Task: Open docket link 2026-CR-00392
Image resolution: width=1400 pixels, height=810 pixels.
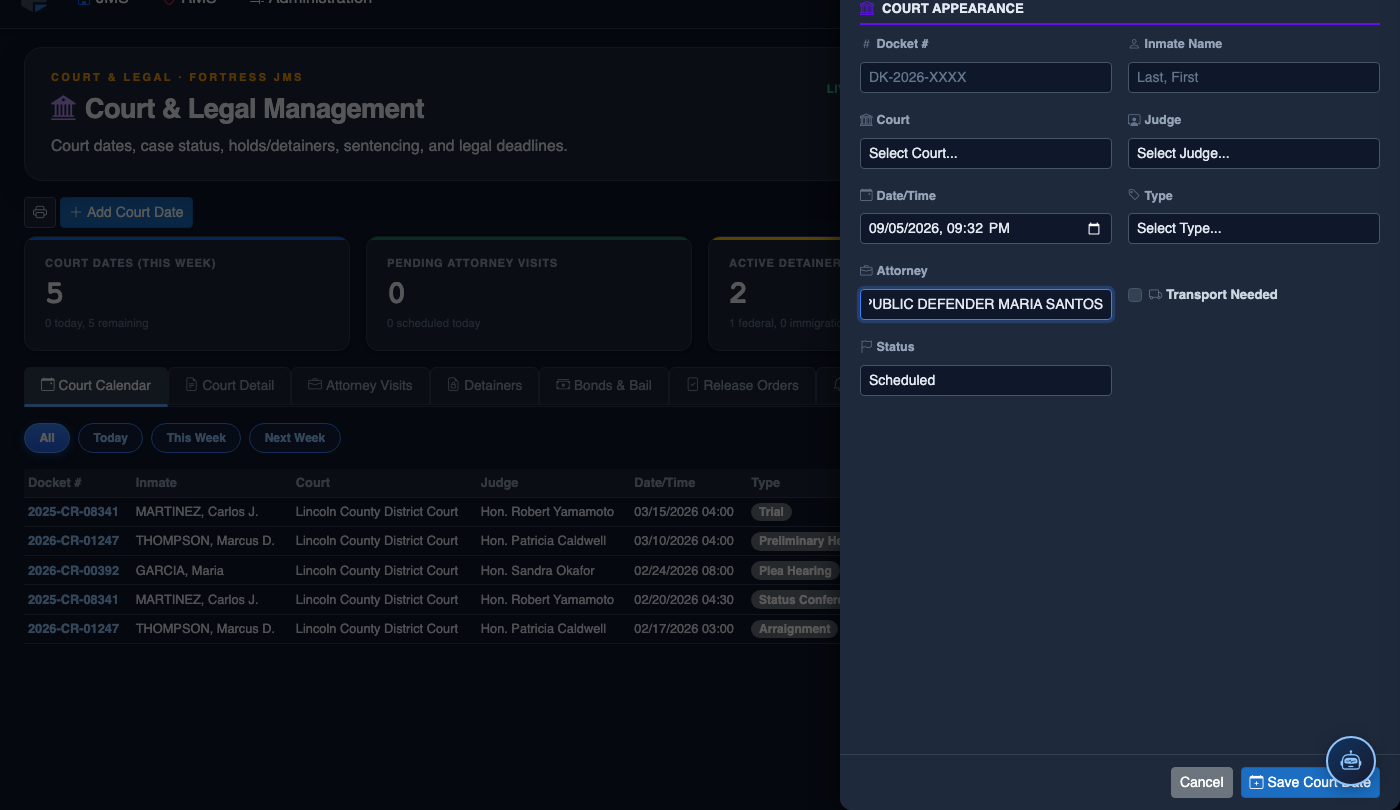Action: pos(73,570)
